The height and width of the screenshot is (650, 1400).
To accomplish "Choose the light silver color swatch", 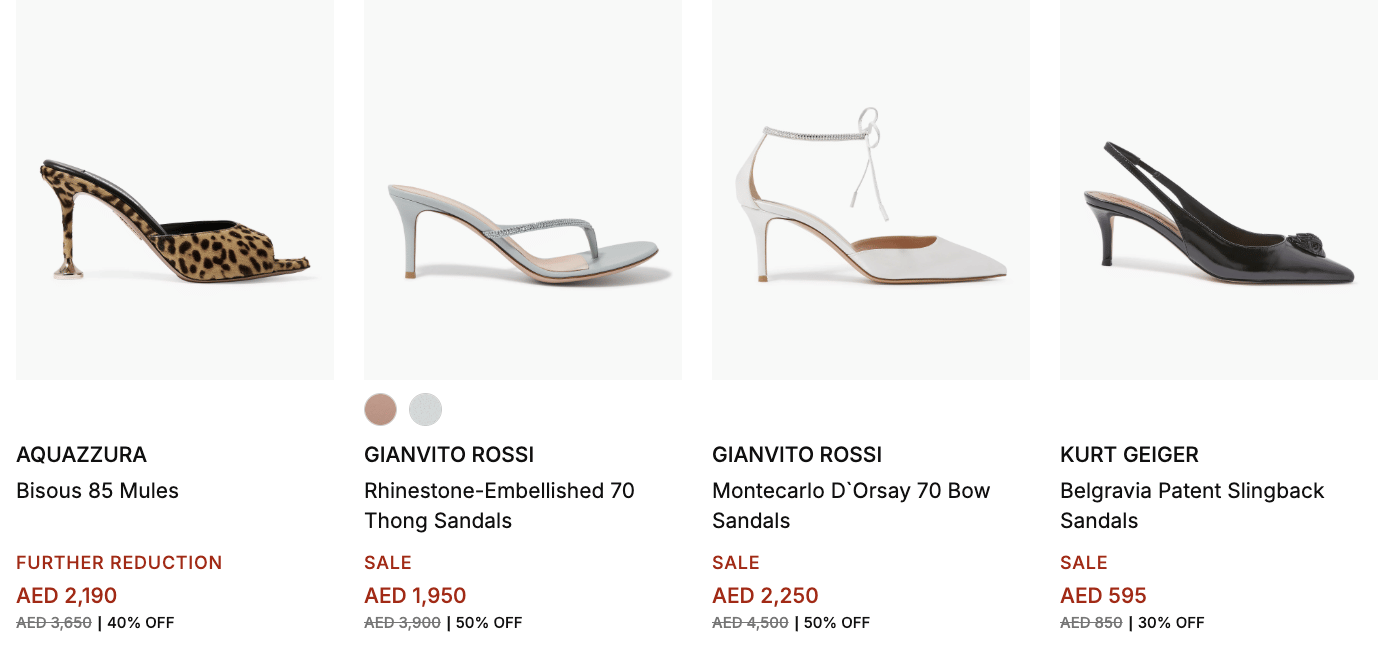I will (x=425, y=409).
